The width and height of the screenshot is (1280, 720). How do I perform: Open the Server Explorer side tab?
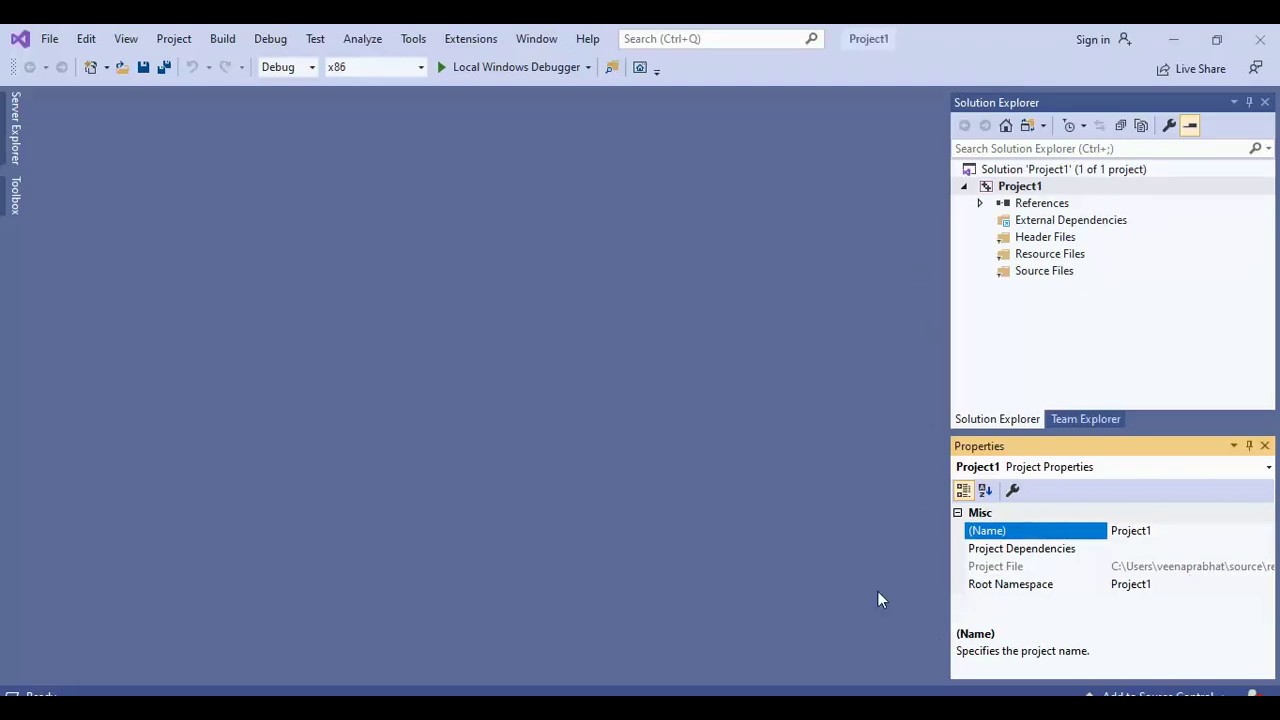point(15,128)
